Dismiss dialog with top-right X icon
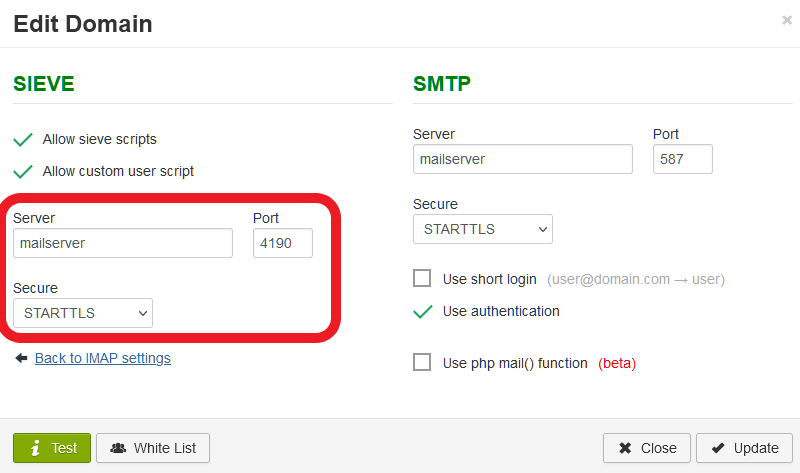Screen dimensions: 800x473 click(787, 20)
